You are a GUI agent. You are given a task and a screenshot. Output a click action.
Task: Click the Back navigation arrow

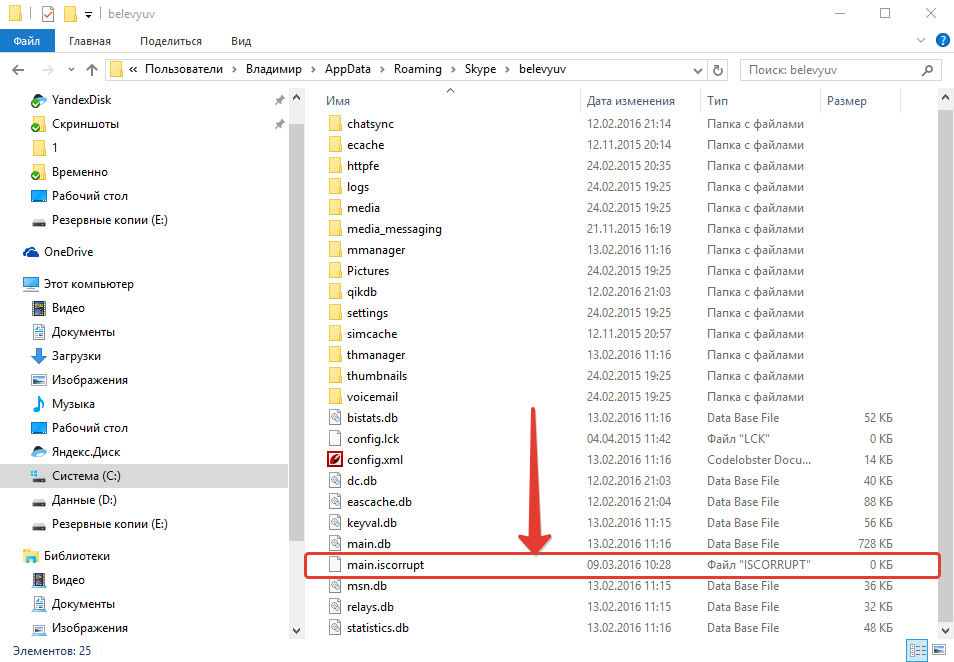point(18,70)
